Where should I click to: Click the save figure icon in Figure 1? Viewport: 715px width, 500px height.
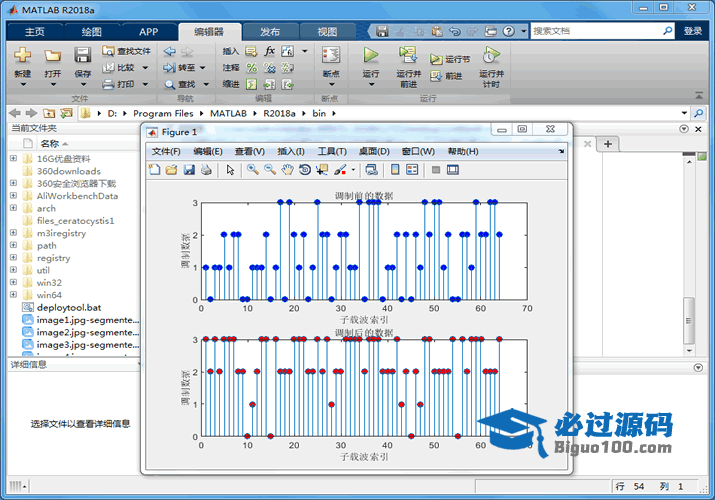click(x=189, y=170)
